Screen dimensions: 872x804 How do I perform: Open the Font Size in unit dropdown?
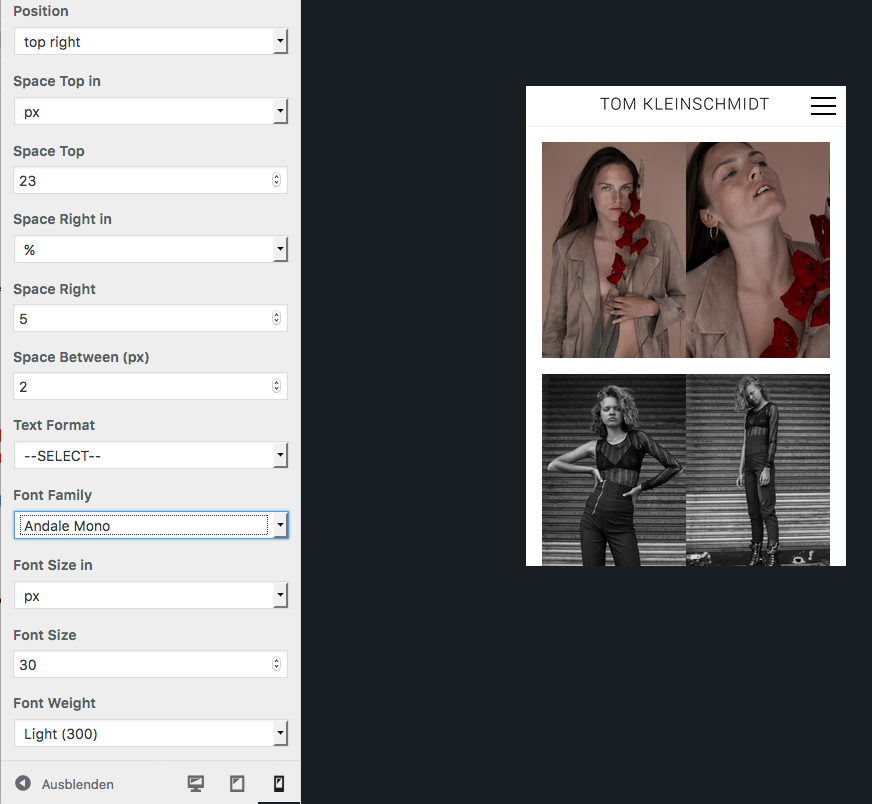(151, 596)
